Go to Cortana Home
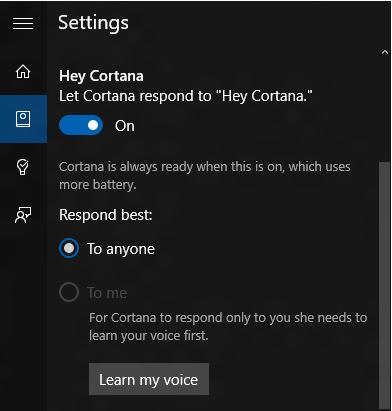Image resolution: width=392 pixels, height=411 pixels. click(23, 71)
